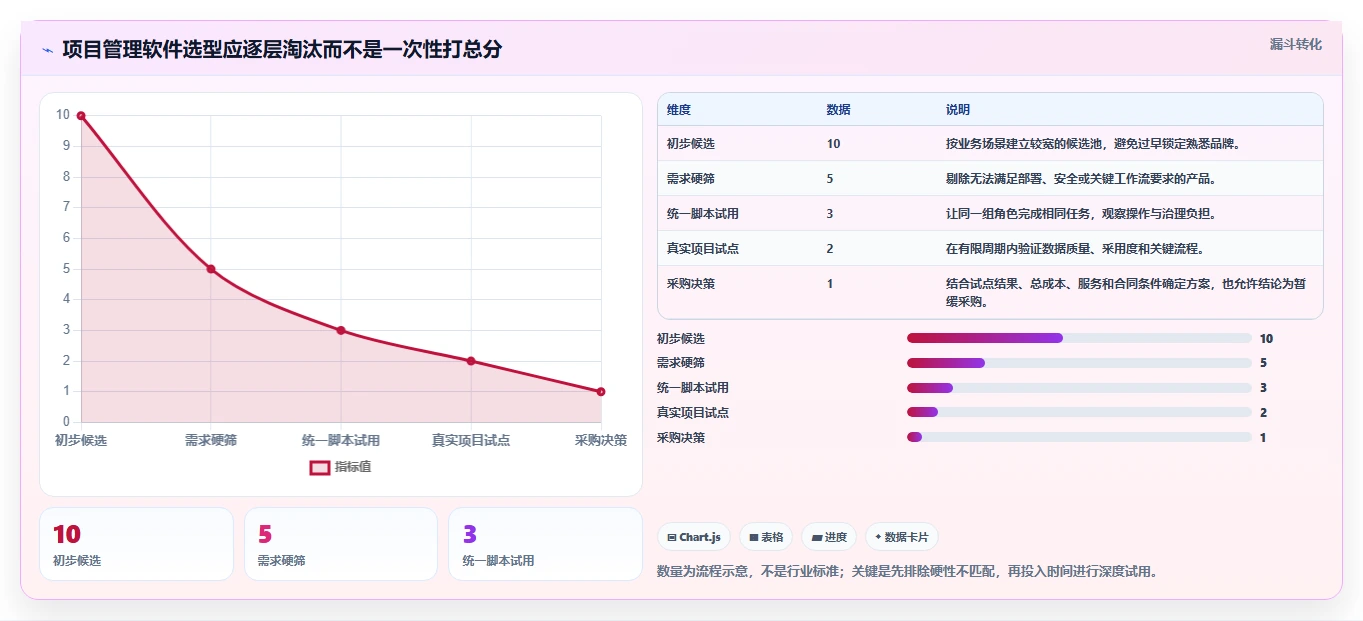The image size is (1363, 621).
Task: Toggle the 指标值 legend swatch
Action: (319, 467)
